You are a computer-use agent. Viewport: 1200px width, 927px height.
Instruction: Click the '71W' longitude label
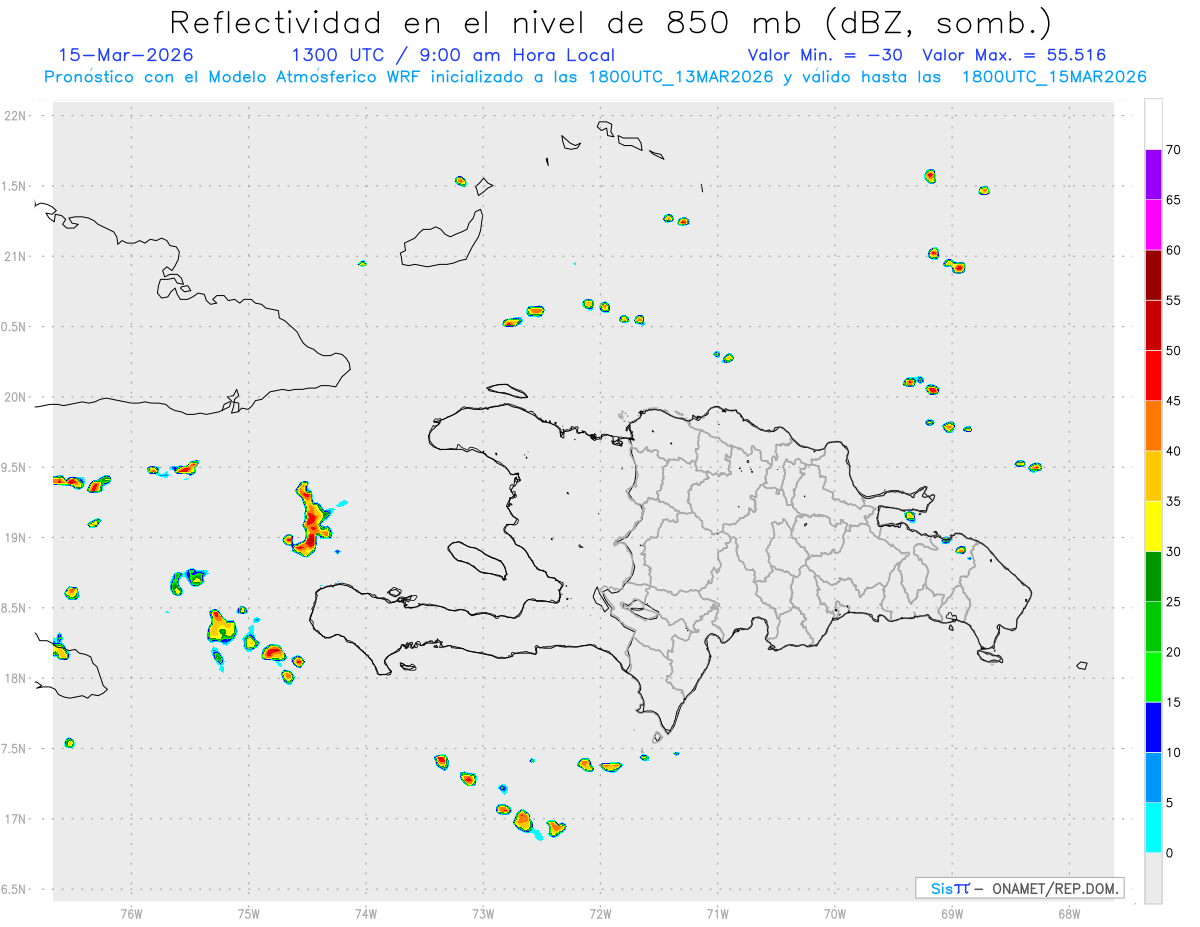[x=717, y=914]
